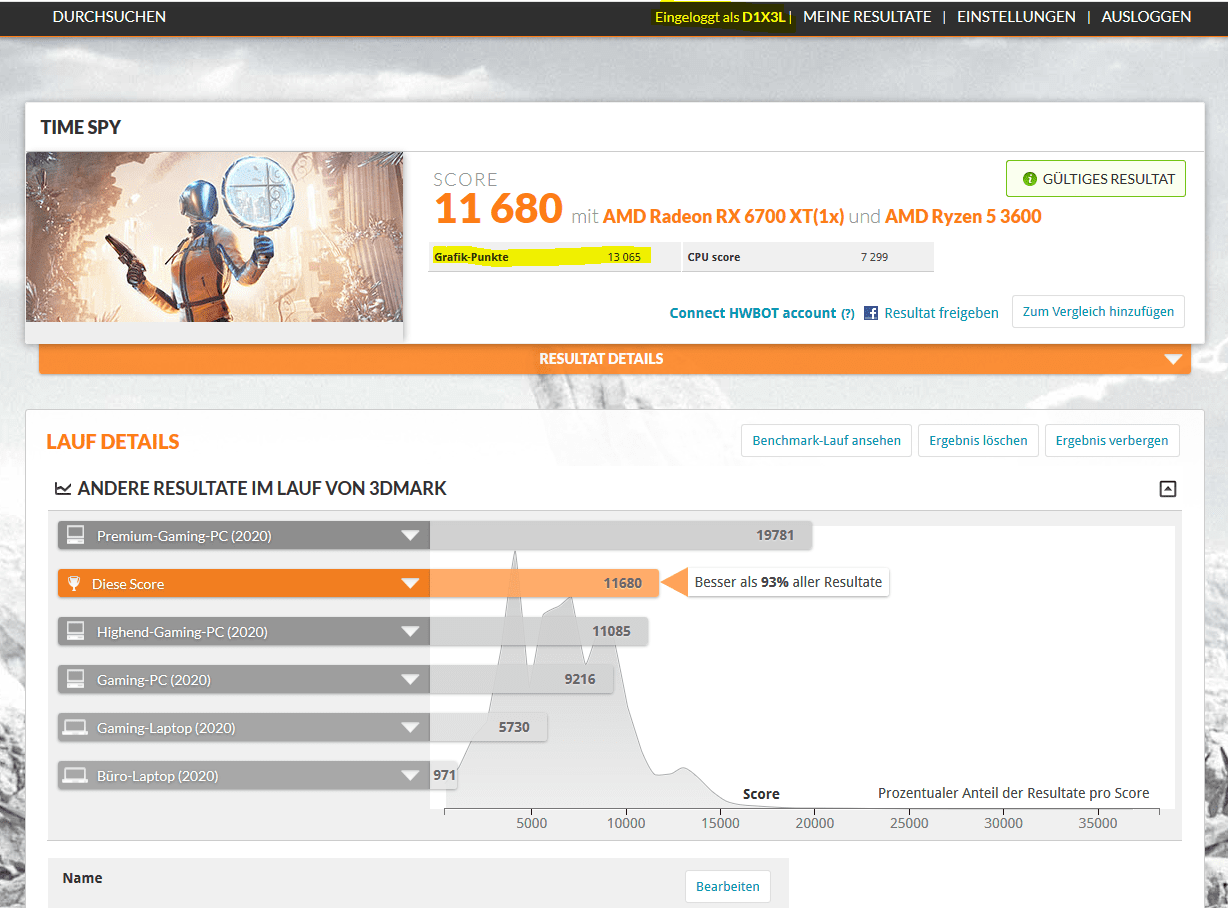Click the TIME SPY title
Screen dimensions: 1228x908
81,128
